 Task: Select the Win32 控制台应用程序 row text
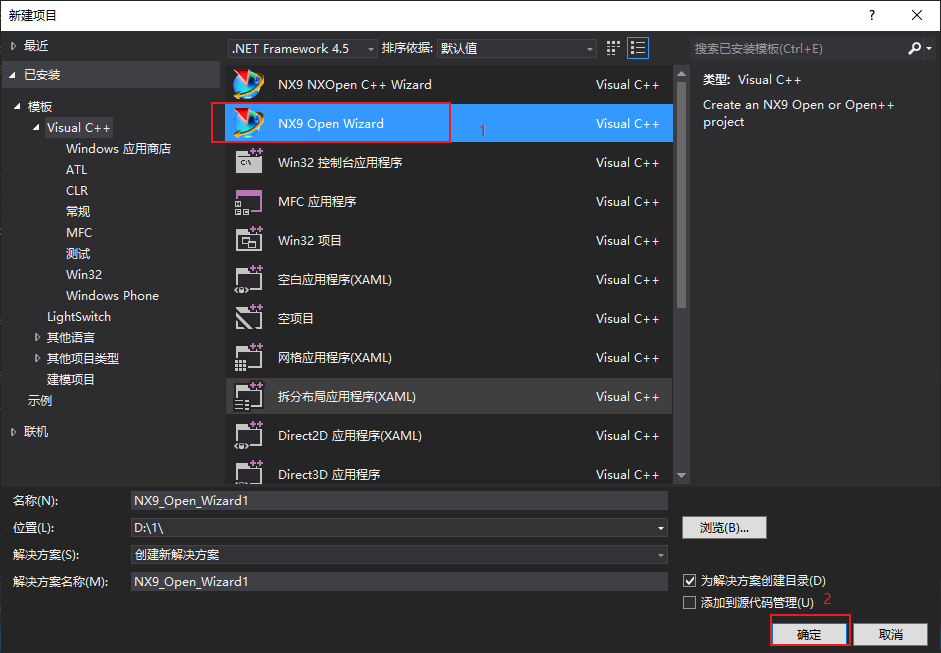point(340,163)
